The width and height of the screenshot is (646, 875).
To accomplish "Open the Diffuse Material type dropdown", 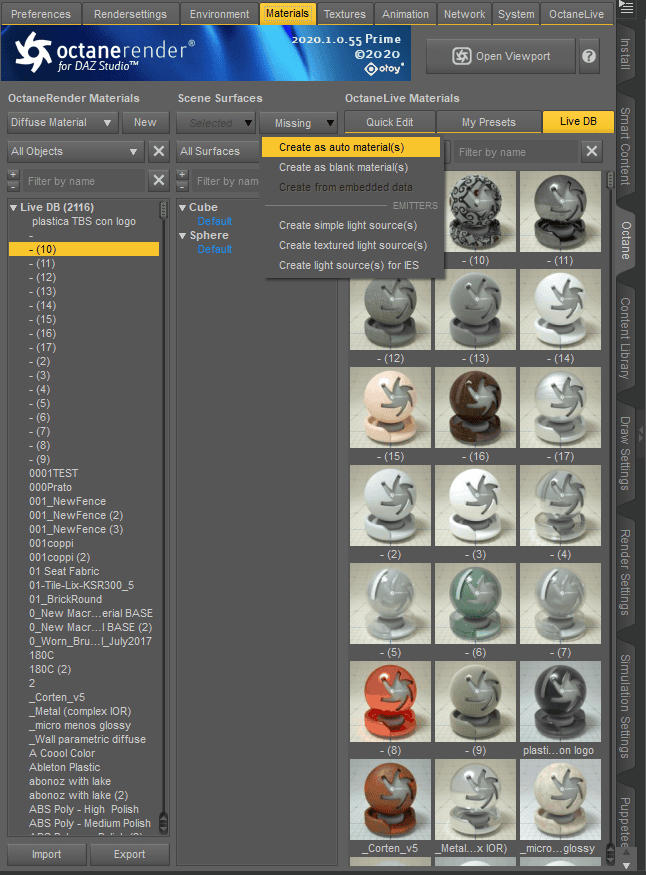I will point(62,122).
